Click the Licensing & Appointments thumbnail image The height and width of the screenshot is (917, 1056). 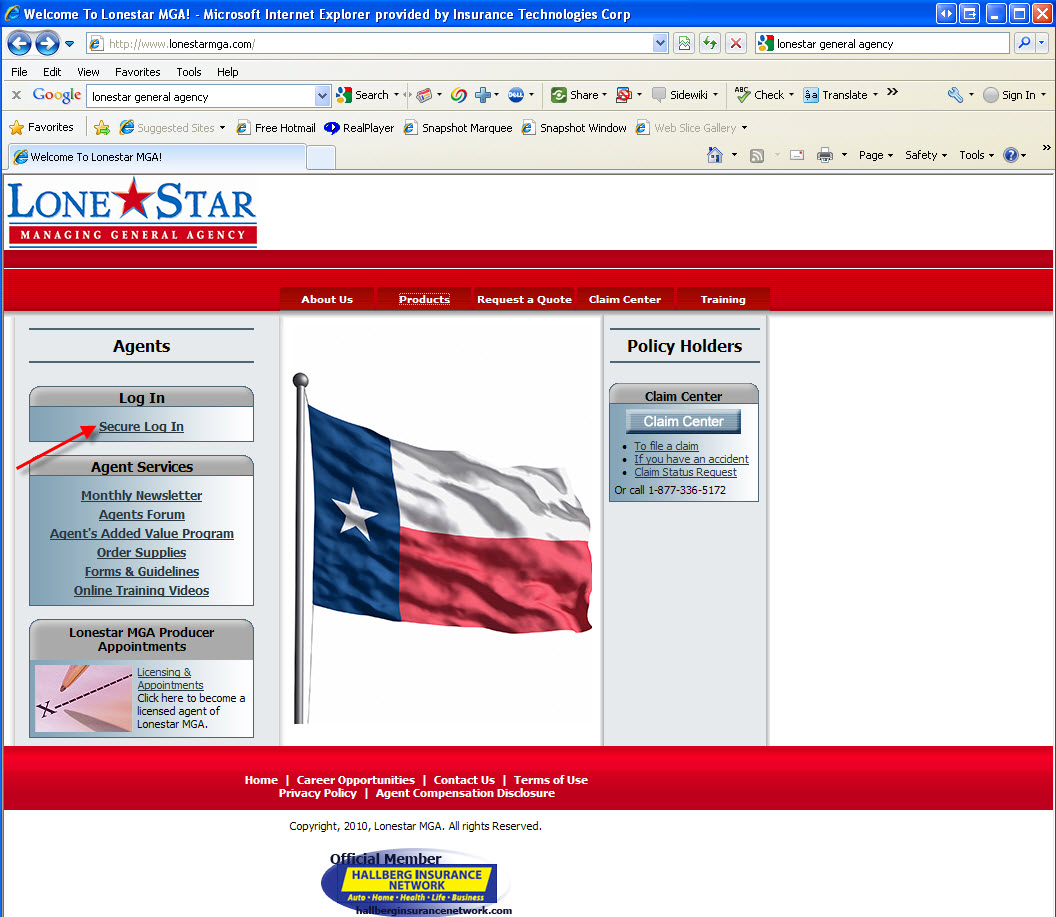[x=84, y=698]
